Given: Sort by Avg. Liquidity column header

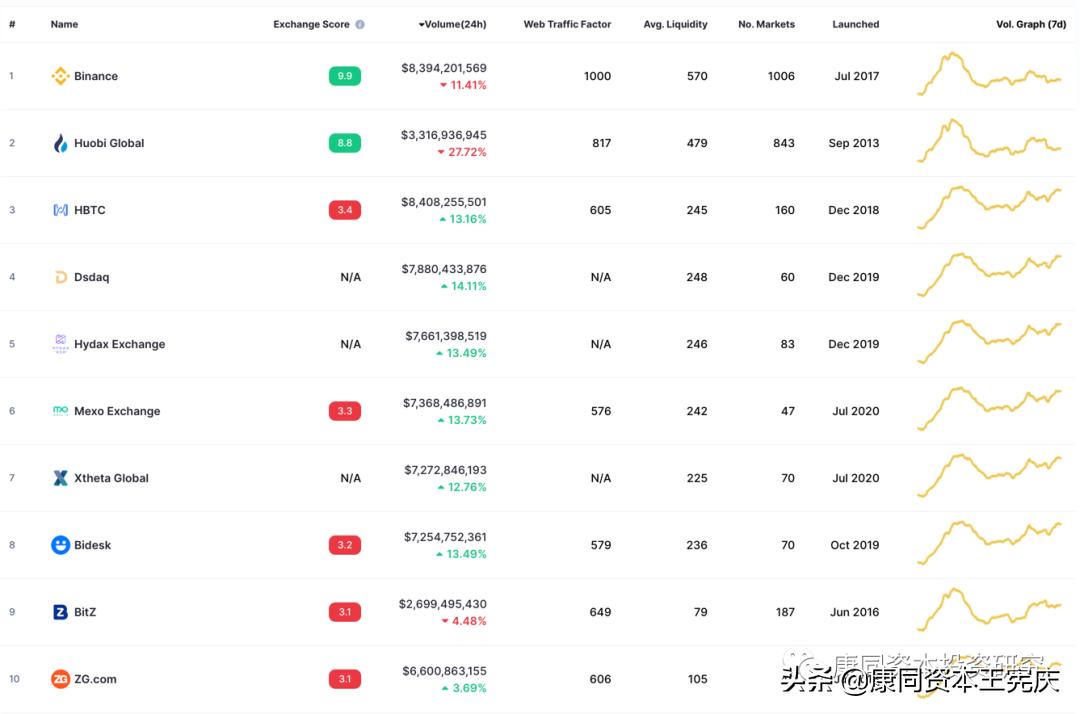Looking at the screenshot, I should (x=675, y=24).
